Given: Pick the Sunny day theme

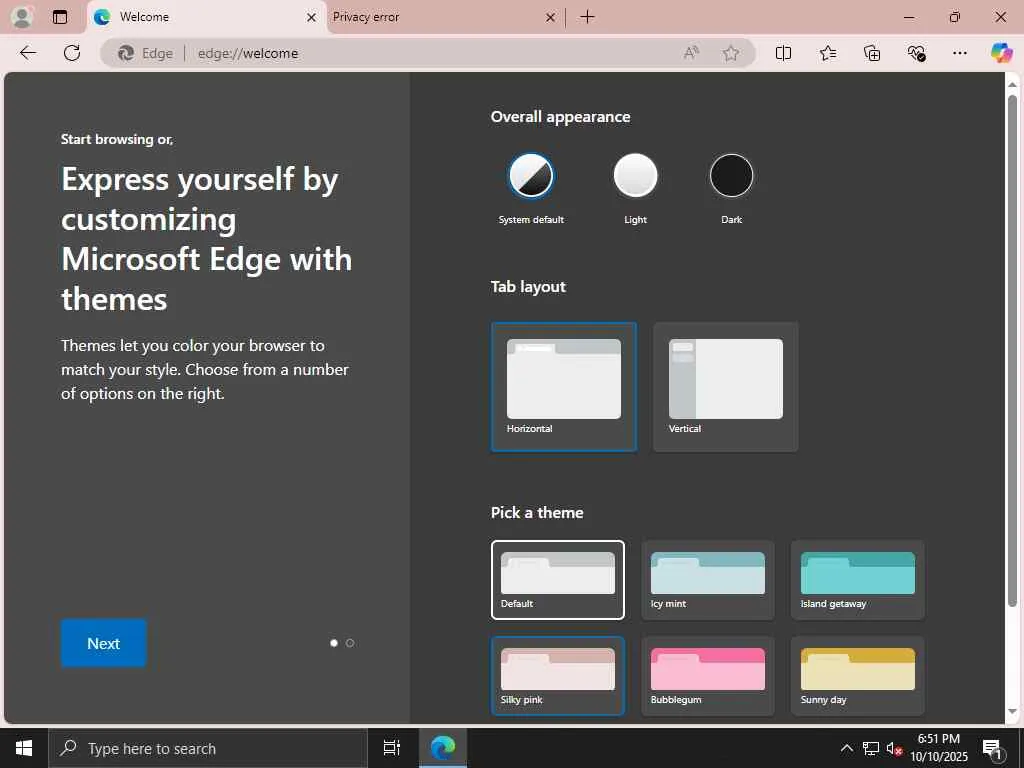Looking at the screenshot, I should click(858, 676).
